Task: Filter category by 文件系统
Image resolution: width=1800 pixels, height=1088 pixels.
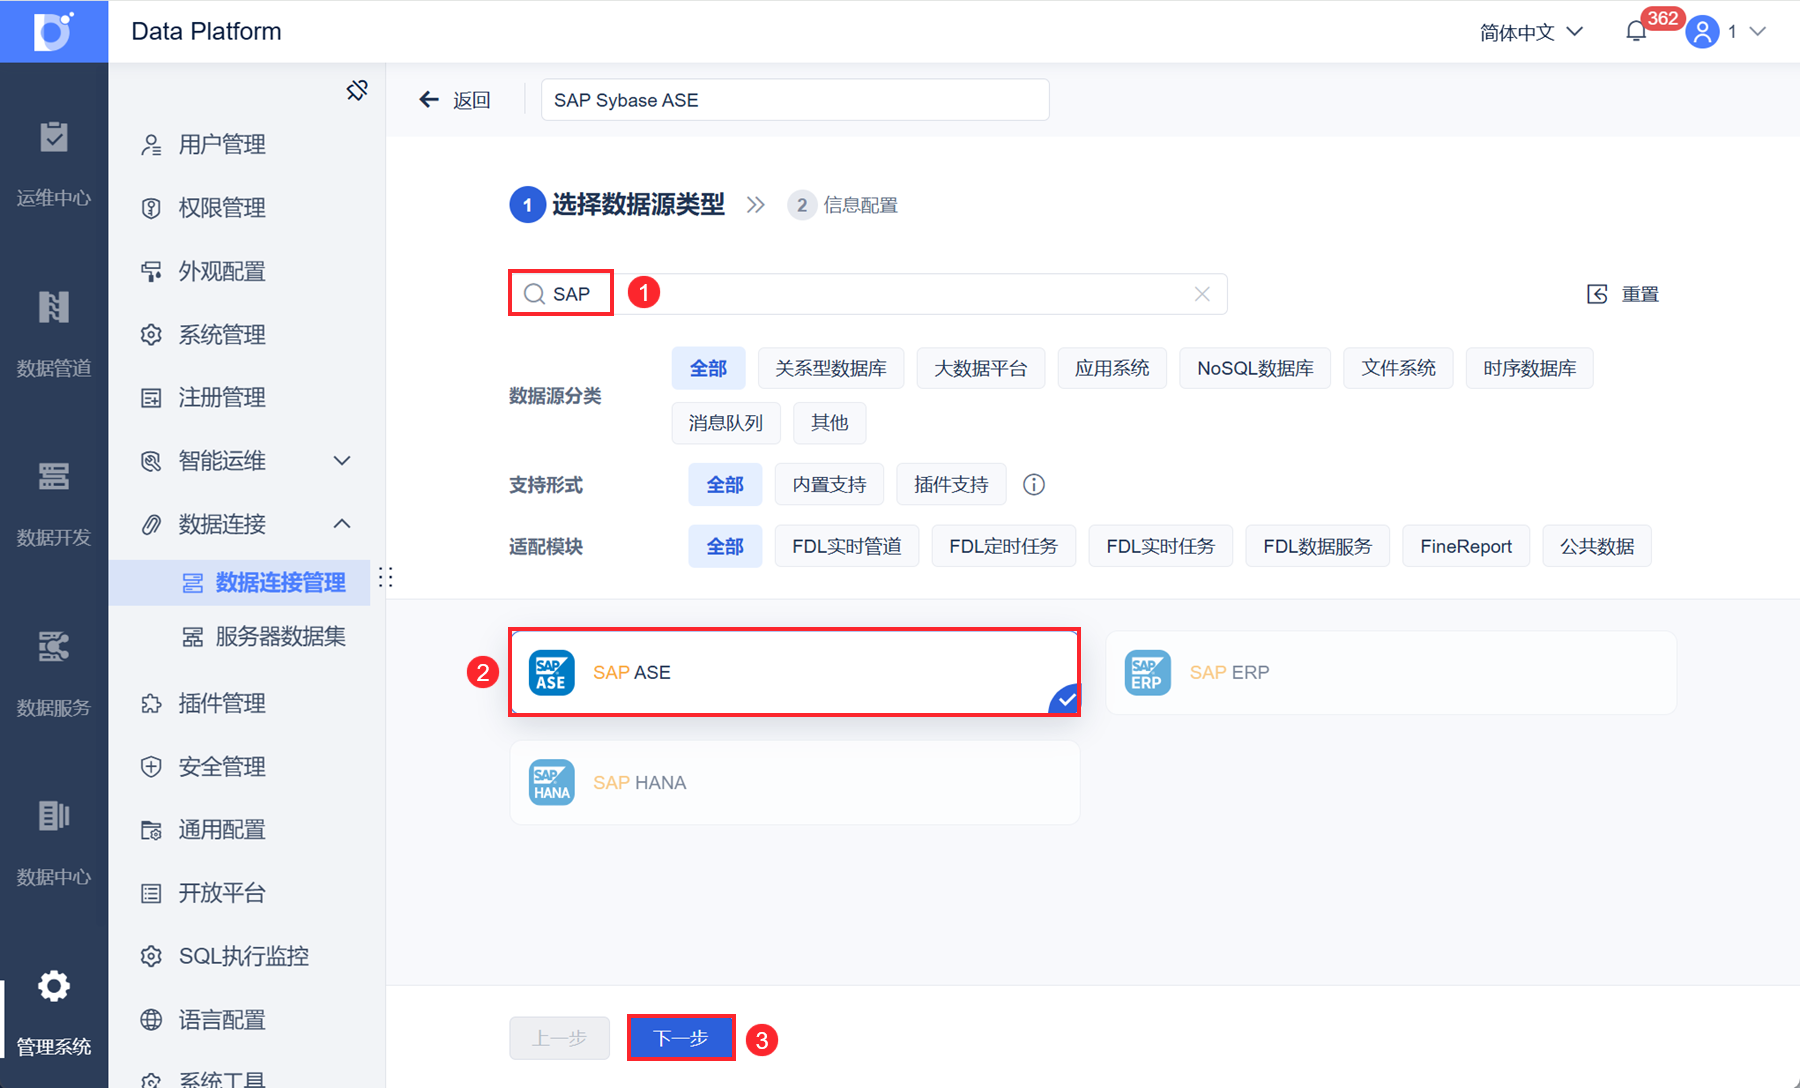Action: [1399, 369]
